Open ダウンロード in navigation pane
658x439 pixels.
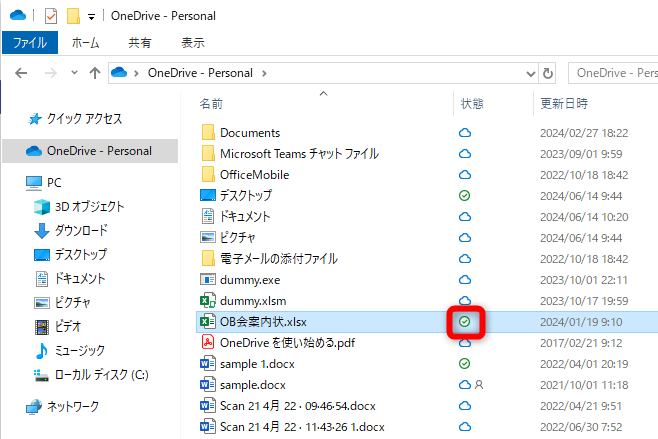[x=81, y=230]
